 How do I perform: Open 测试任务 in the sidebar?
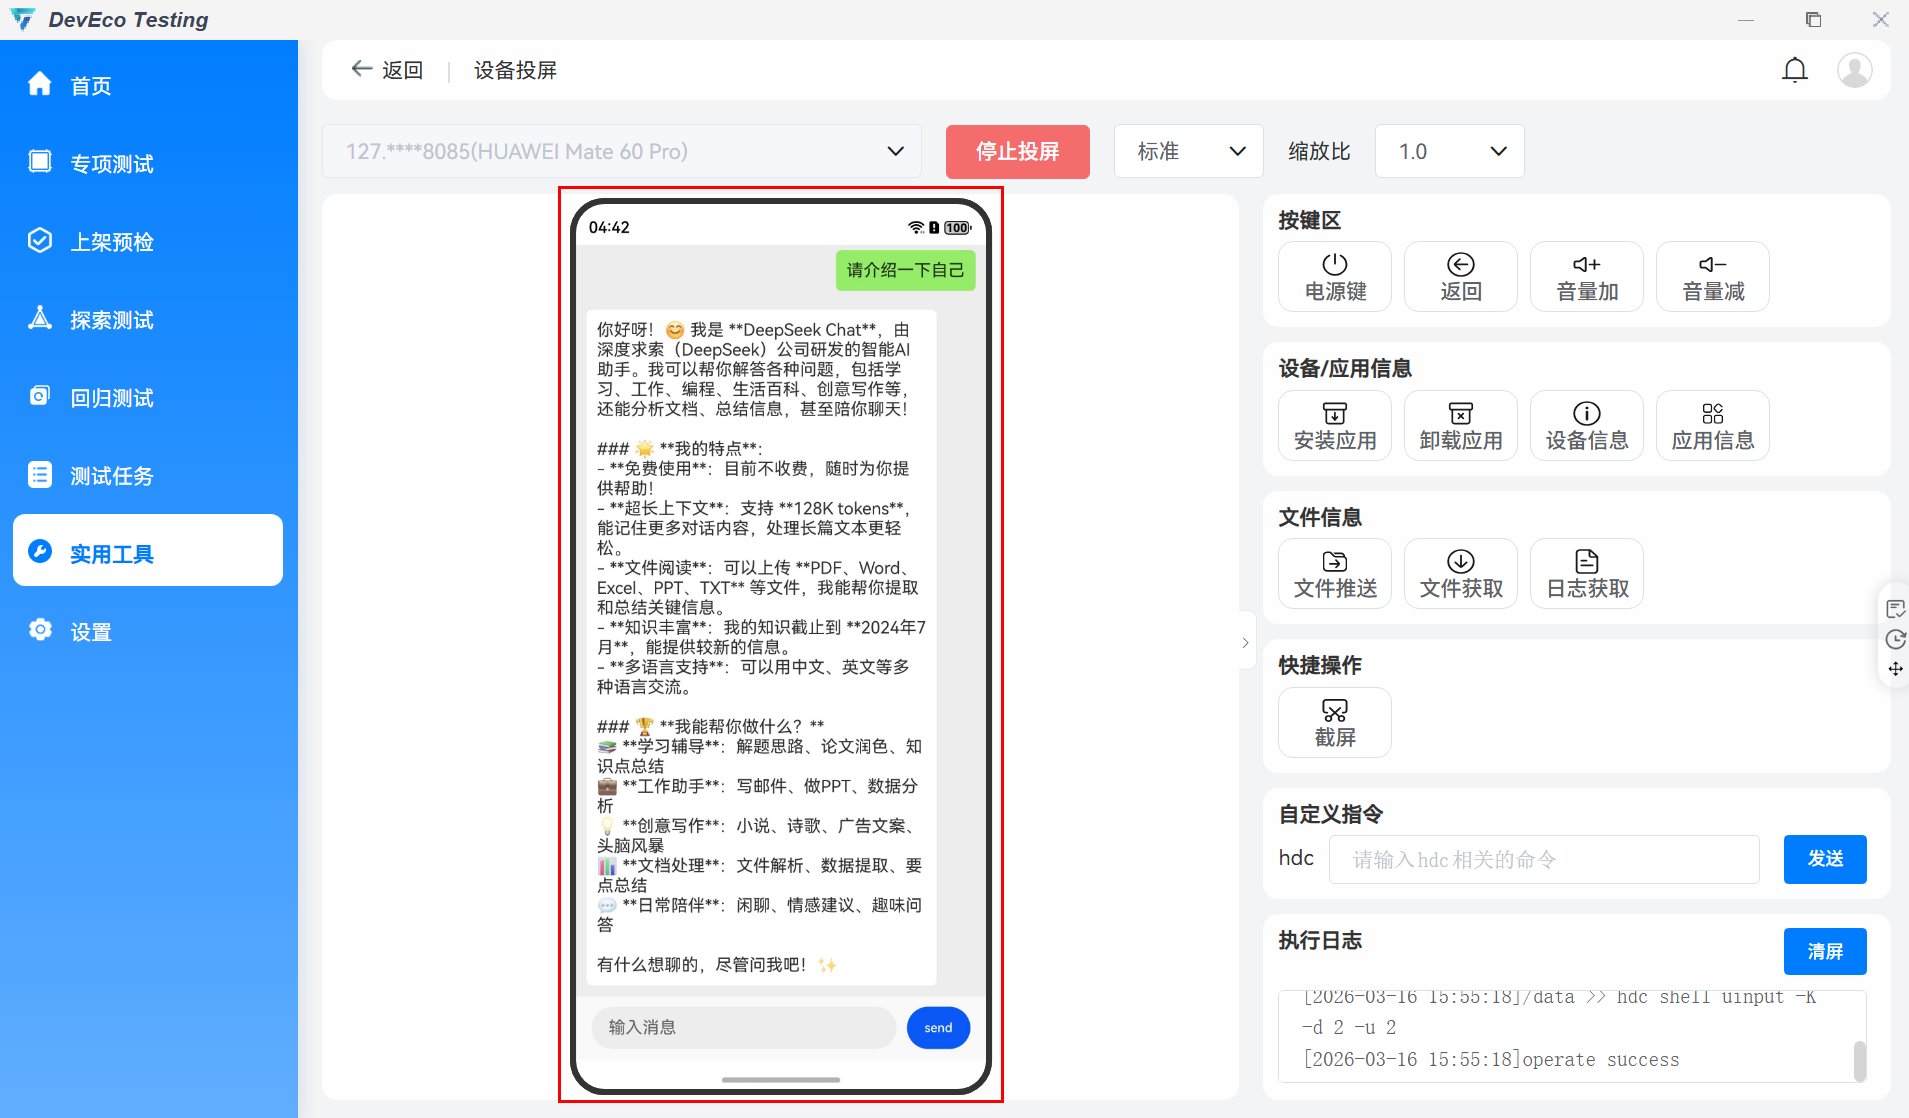tap(148, 475)
